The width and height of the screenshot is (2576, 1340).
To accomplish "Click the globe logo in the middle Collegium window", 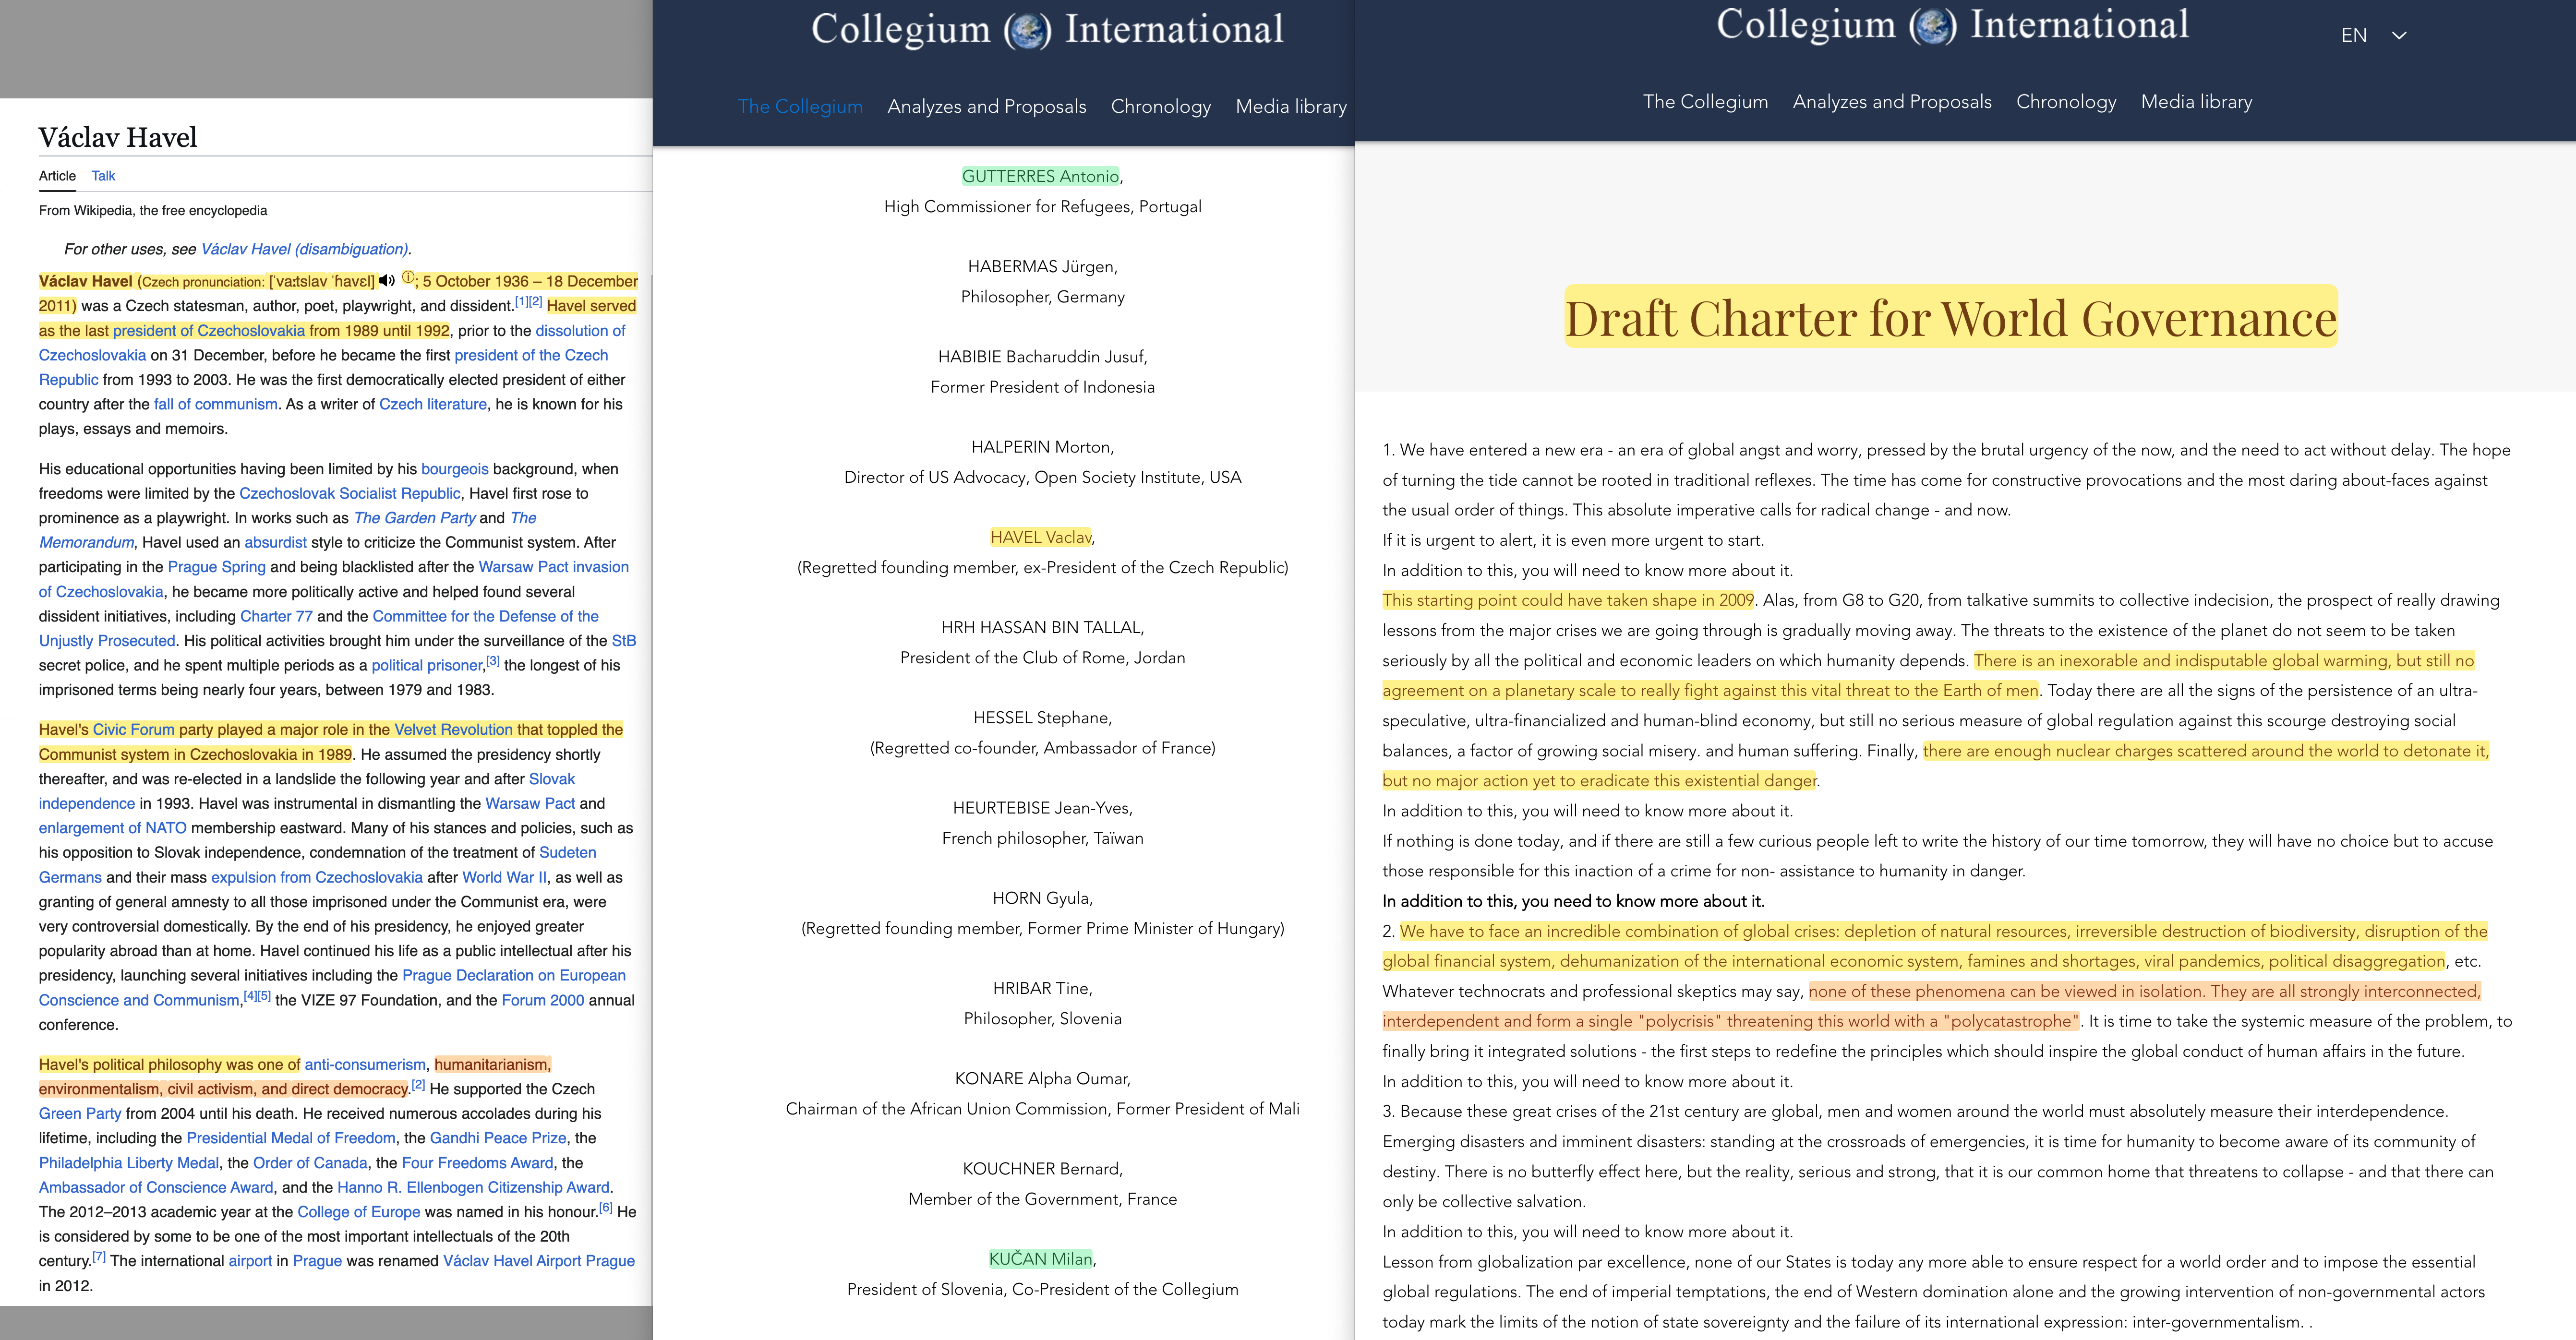I will pos(1027,30).
